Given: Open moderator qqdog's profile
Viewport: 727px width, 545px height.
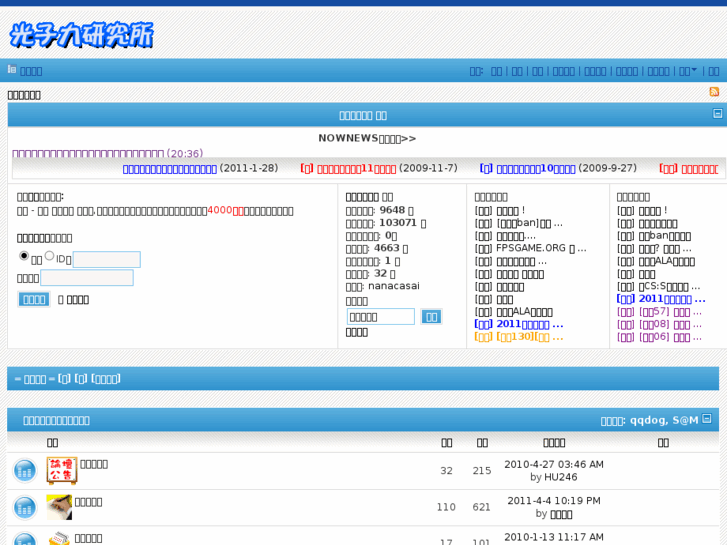Looking at the screenshot, I should pyautogui.click(x=648, y=420).
